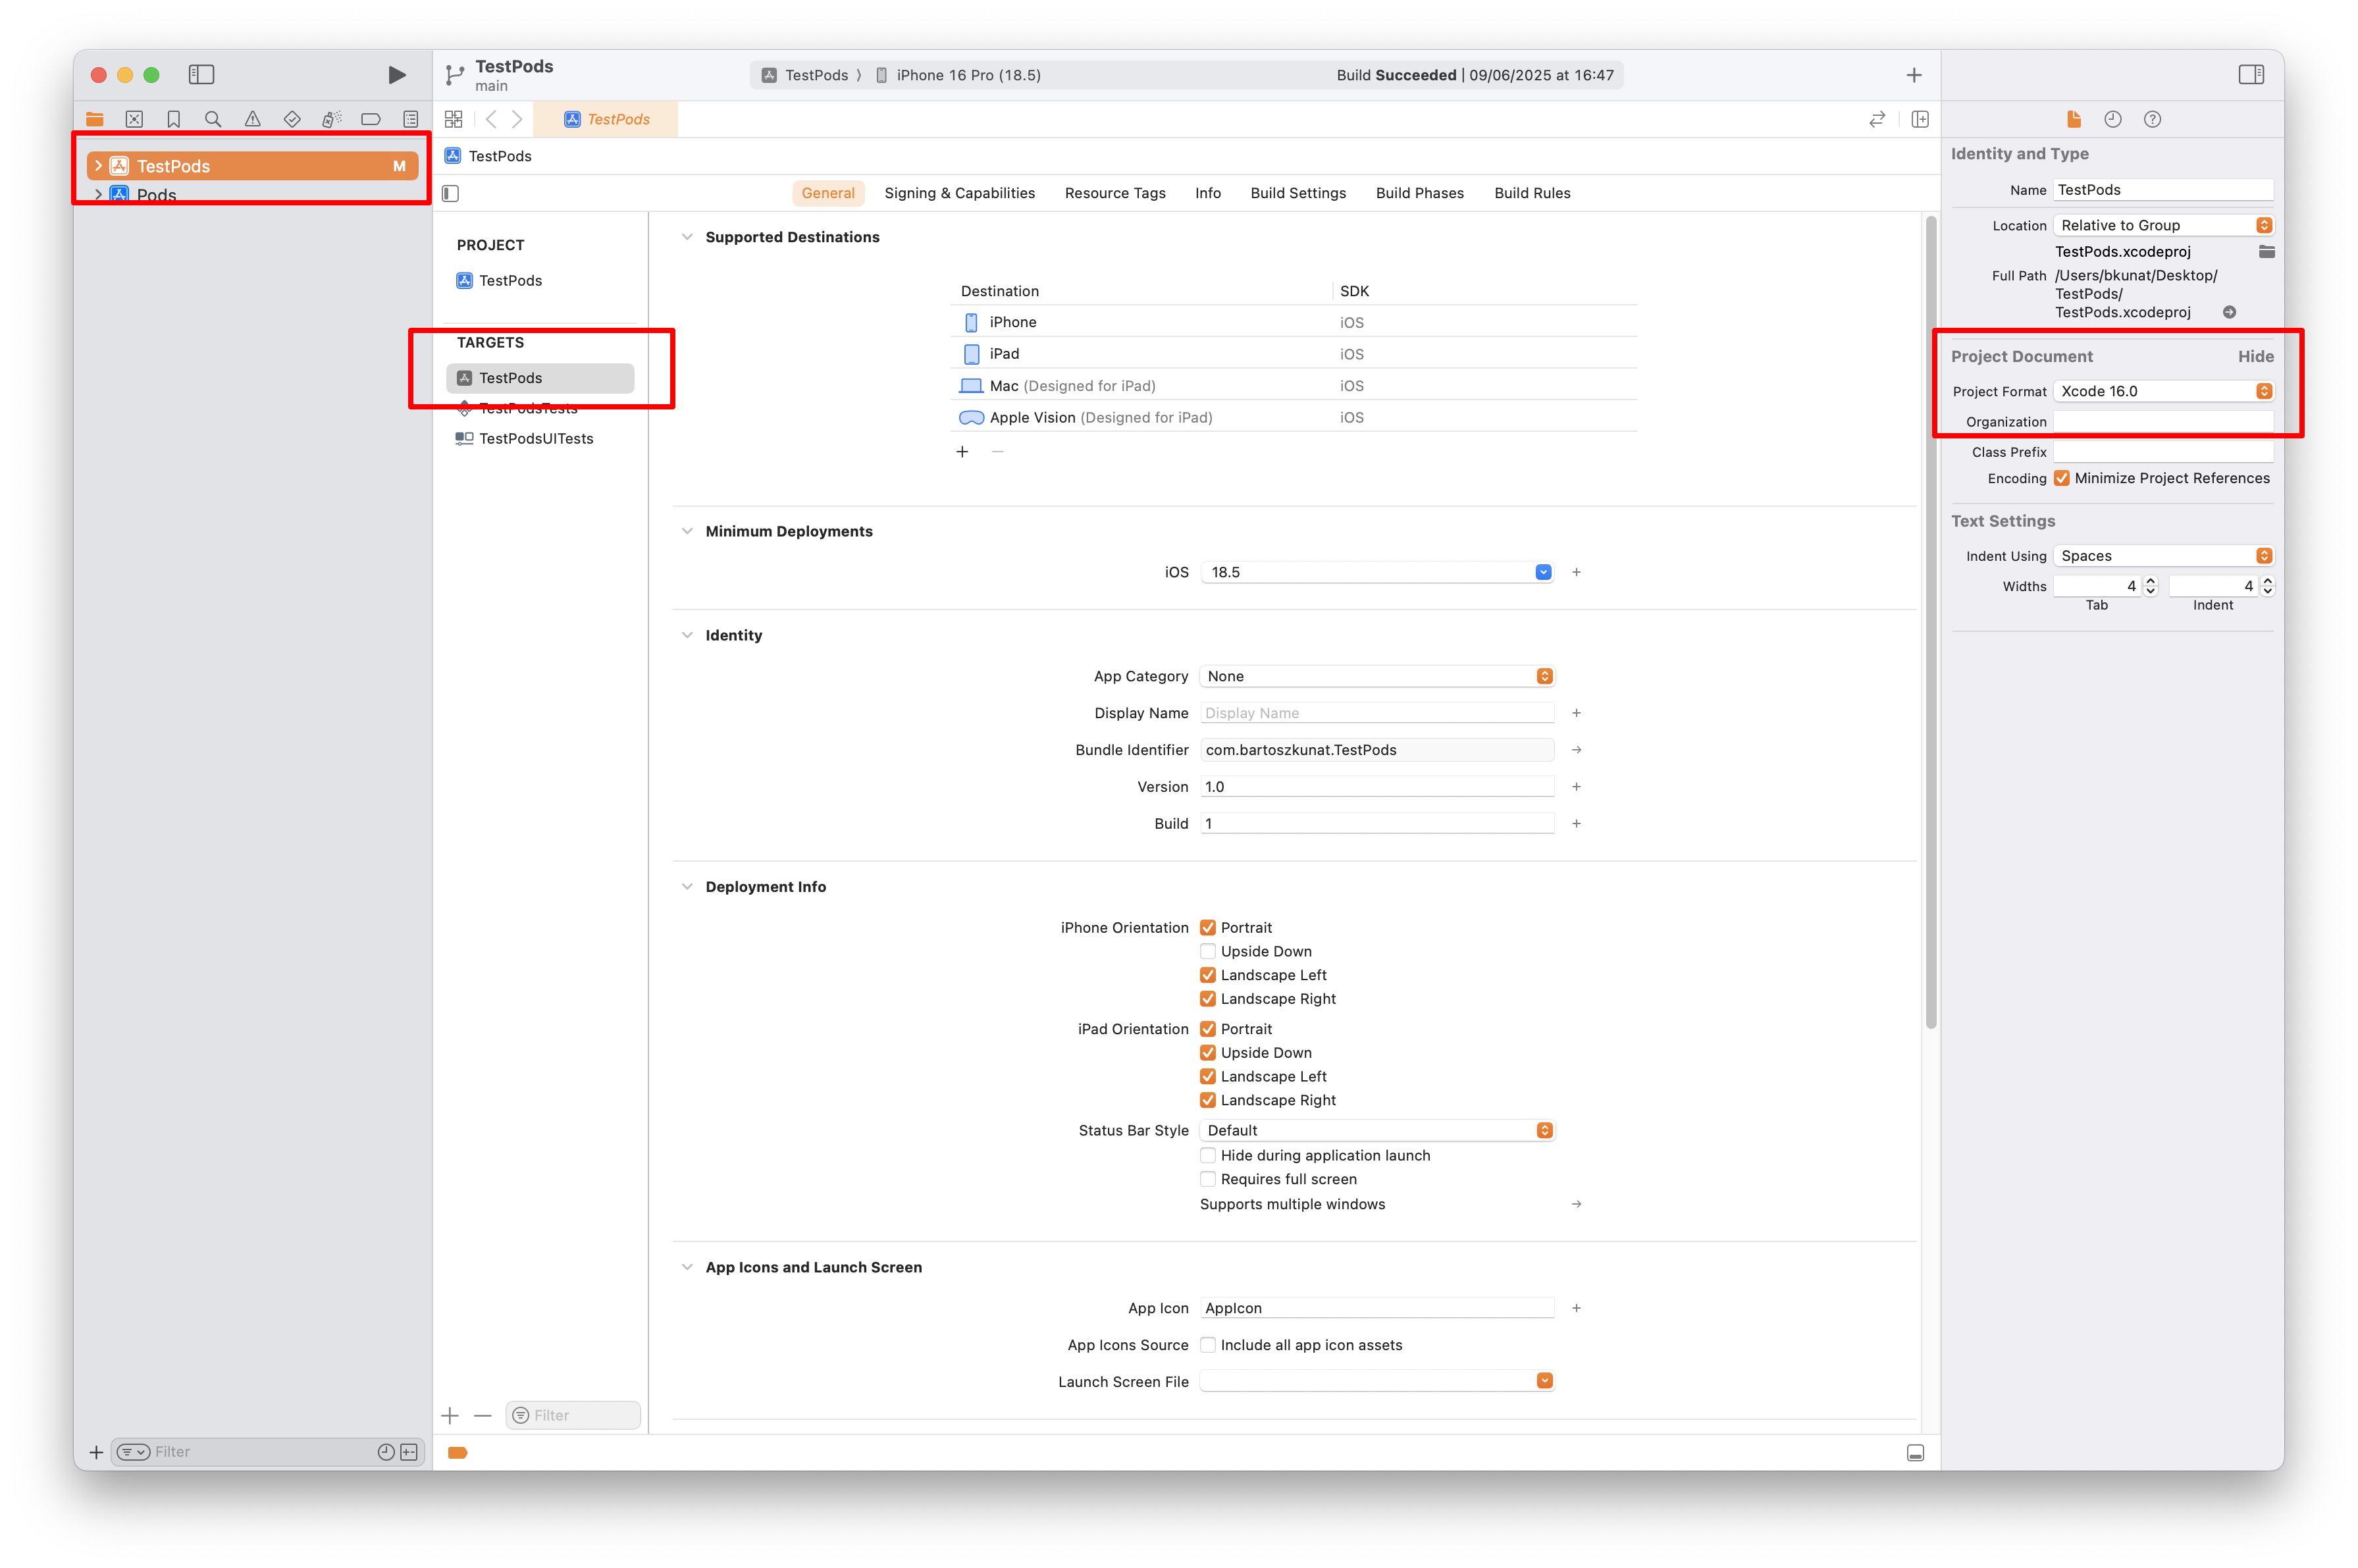Uncheck iPad Upside Down orientation

click(1208, 1053)
